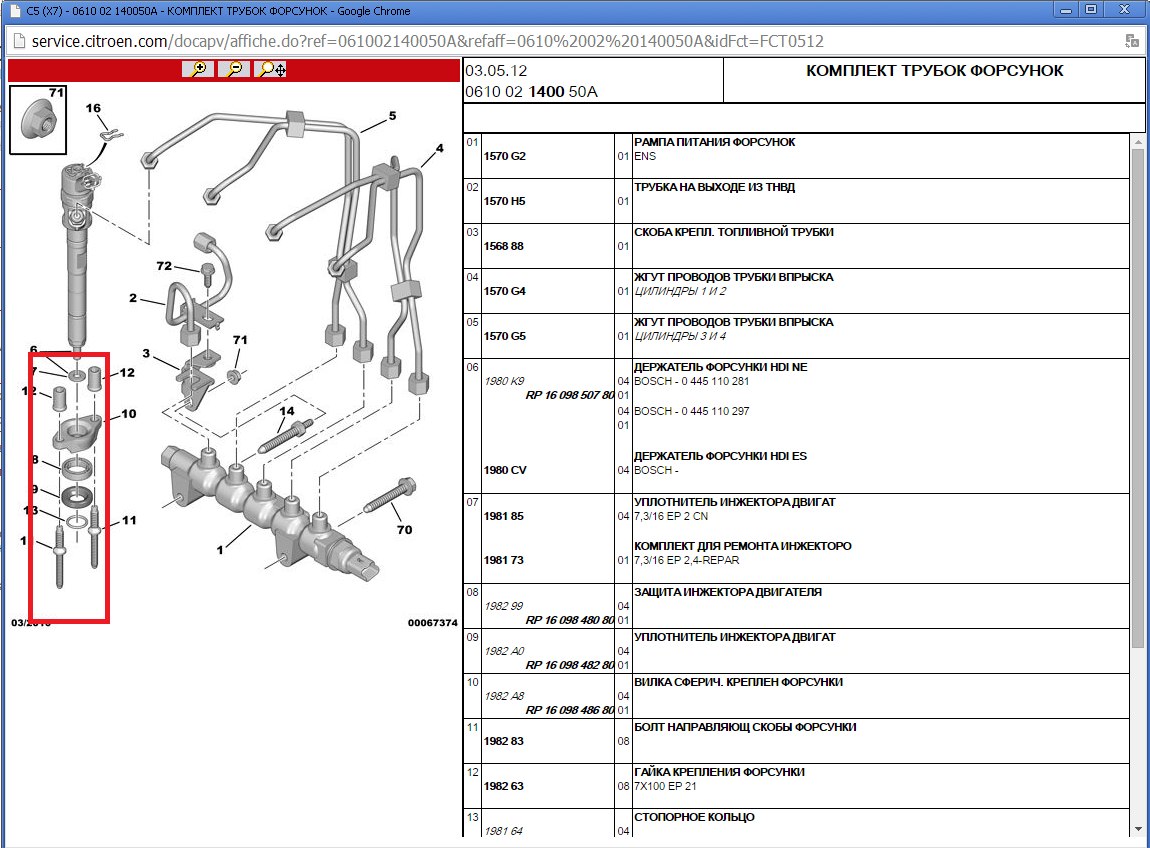Click the translate page icon in address bar
Image resolution: width=1150 pixels, height=848 pixels.
(1131, 41)
